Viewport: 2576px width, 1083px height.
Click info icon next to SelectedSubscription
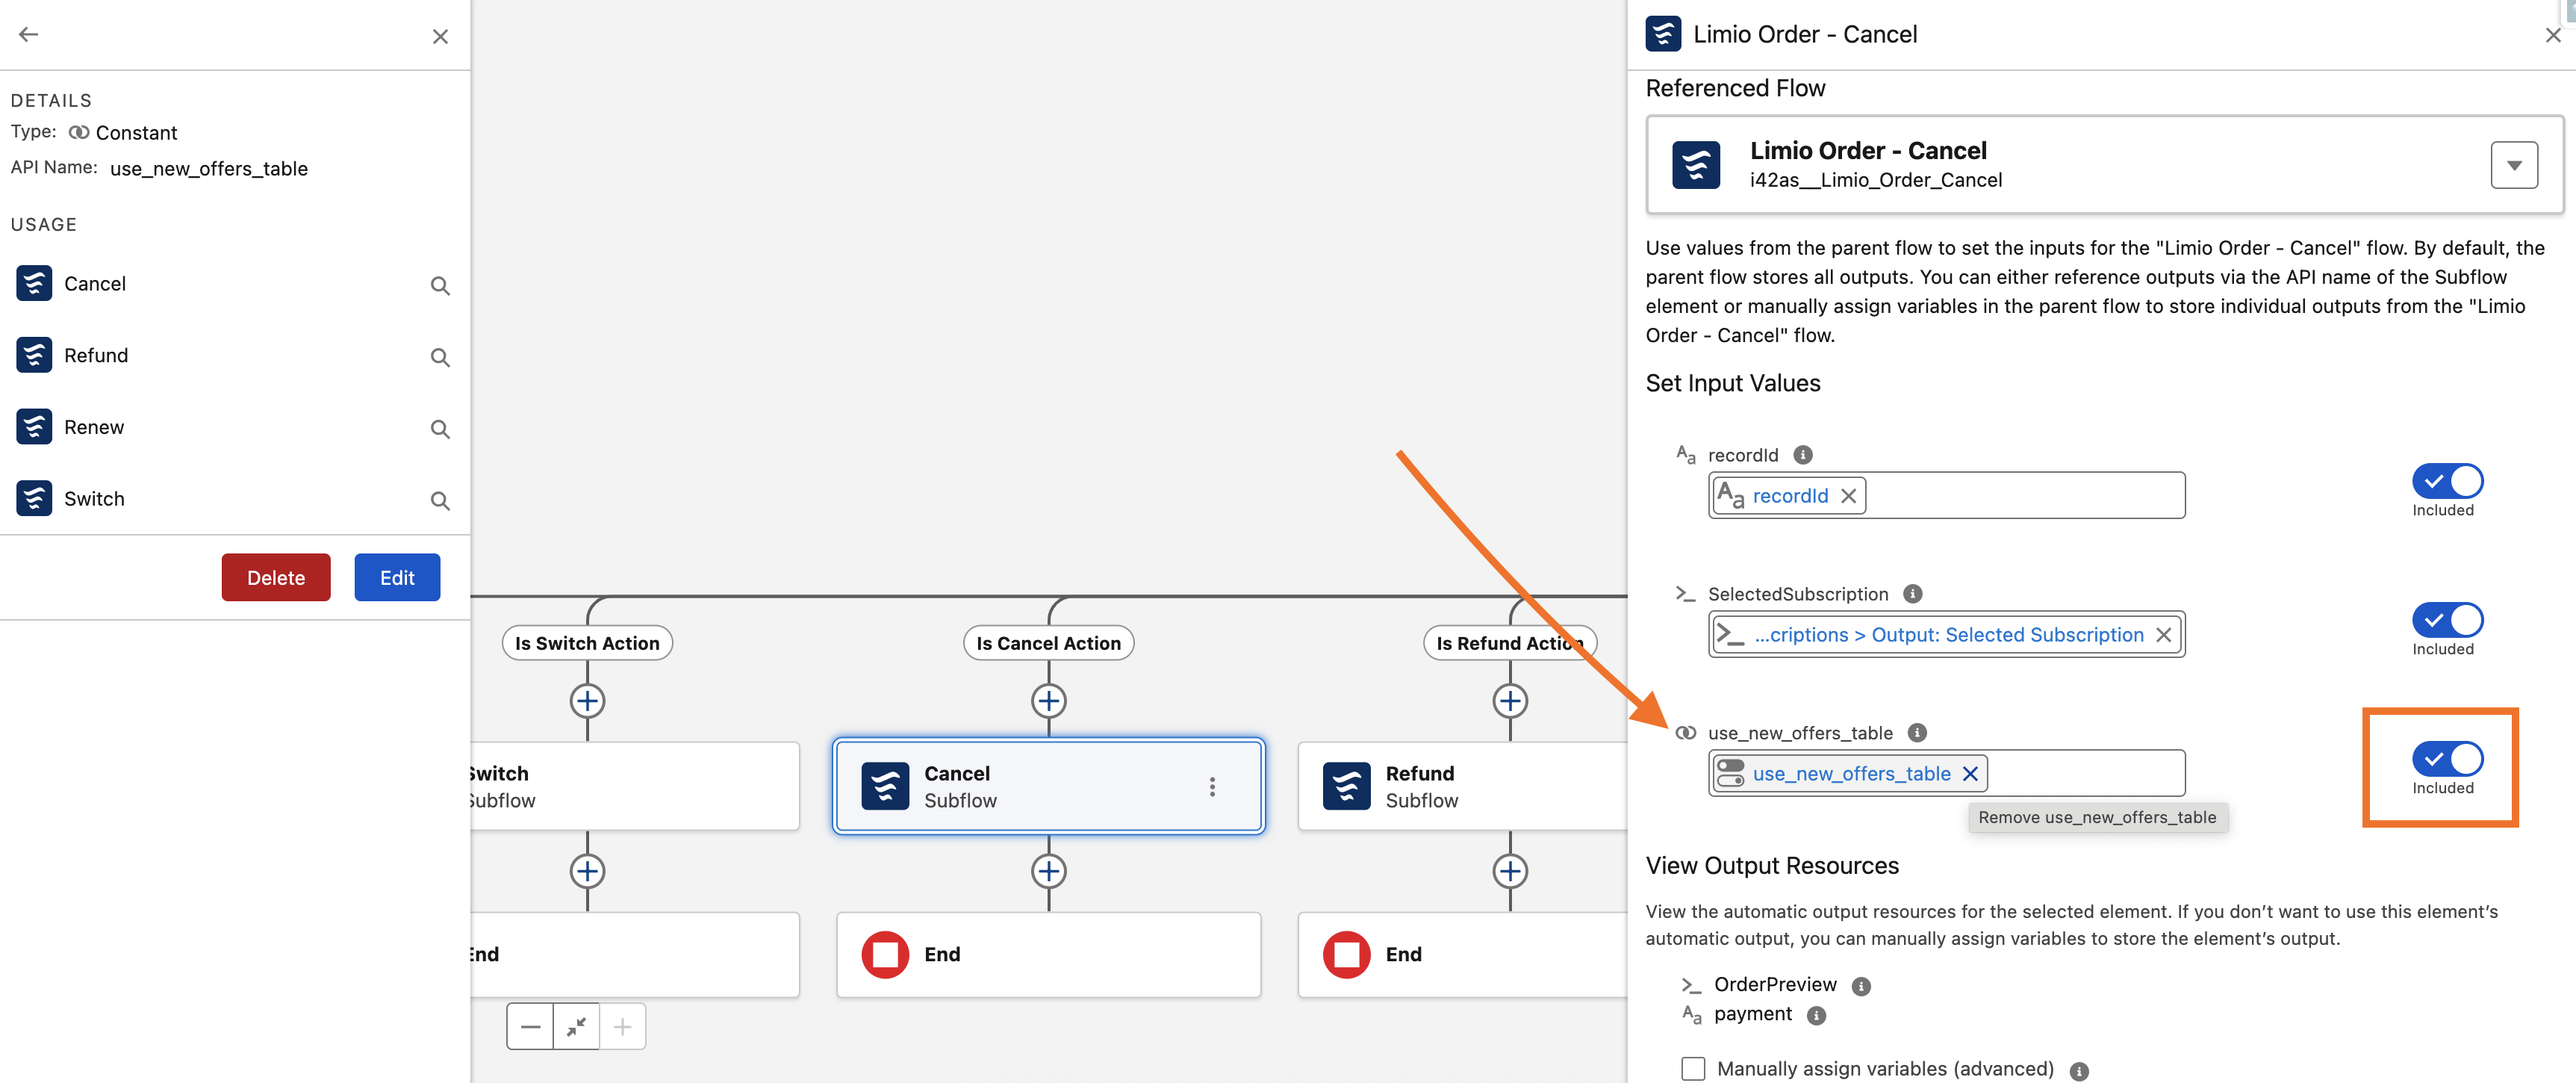click(x=1912, y=594)
